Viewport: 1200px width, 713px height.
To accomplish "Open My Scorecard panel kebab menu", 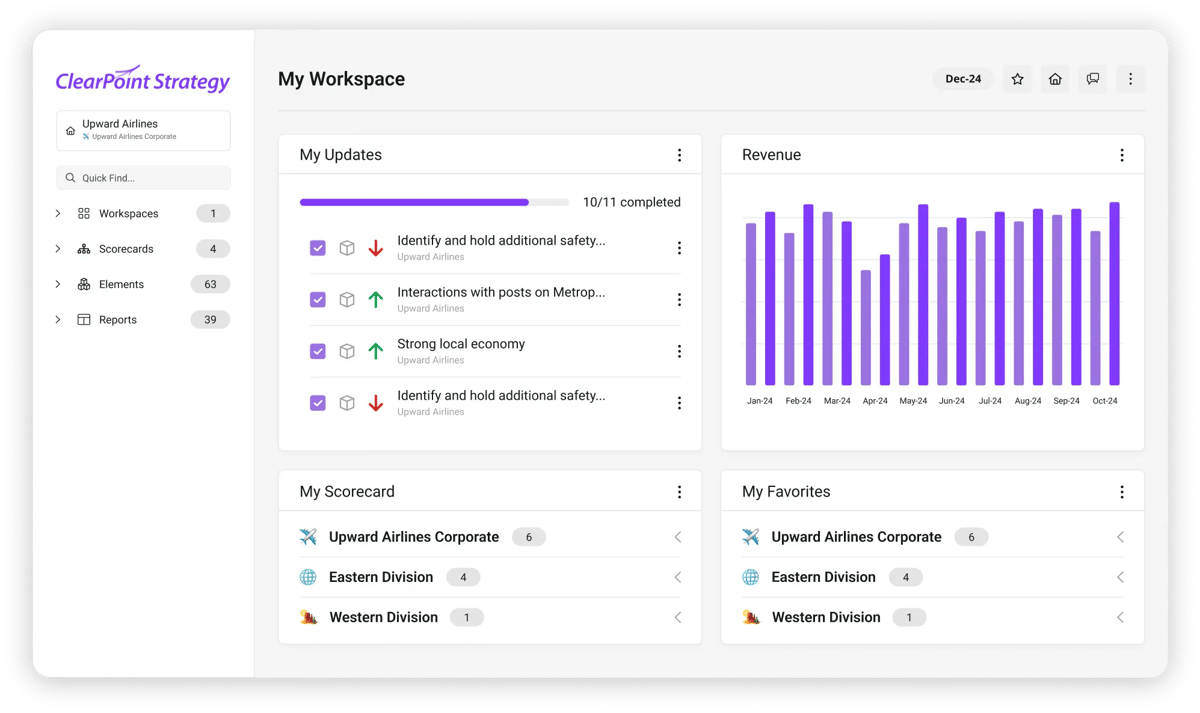I will pyautogui.click(x=679, y=492).
